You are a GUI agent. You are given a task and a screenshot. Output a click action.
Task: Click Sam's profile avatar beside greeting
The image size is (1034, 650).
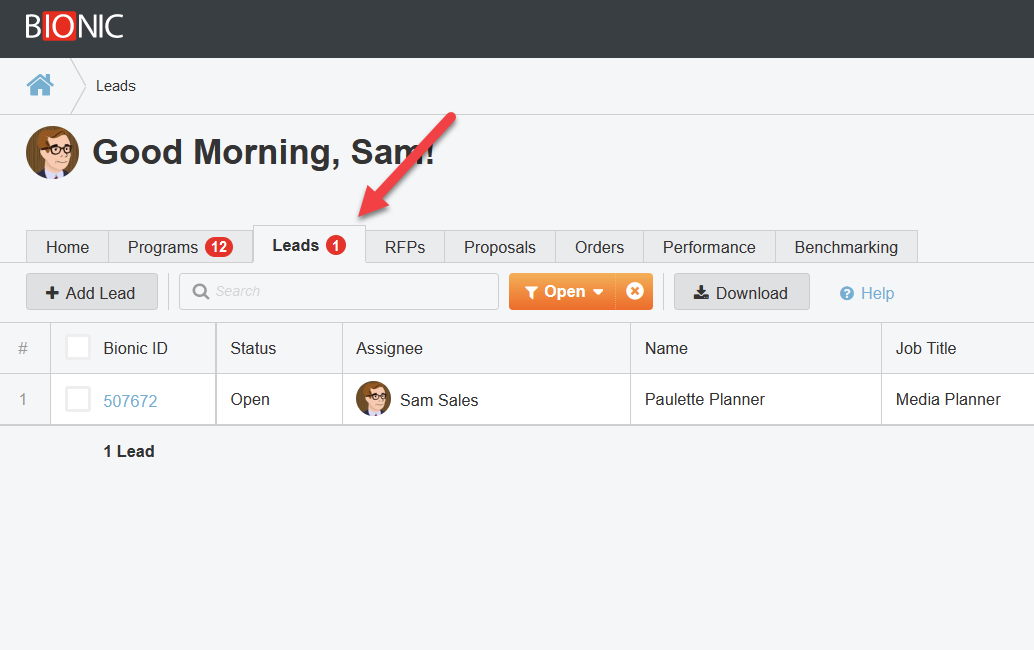click(52, 152)
